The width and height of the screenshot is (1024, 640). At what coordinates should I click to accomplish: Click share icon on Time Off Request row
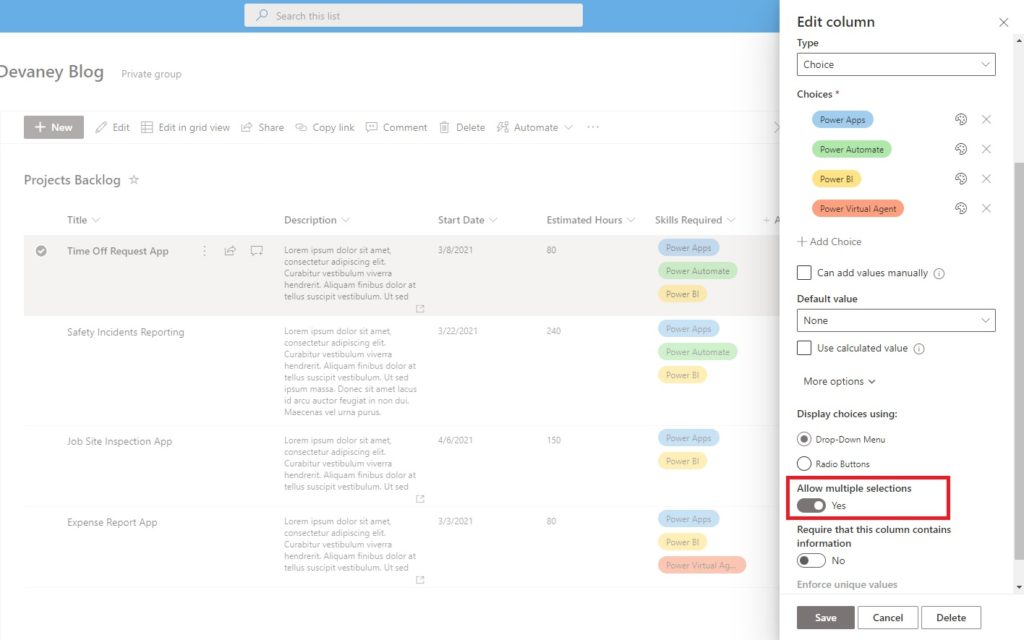click(x=230, y=251)
